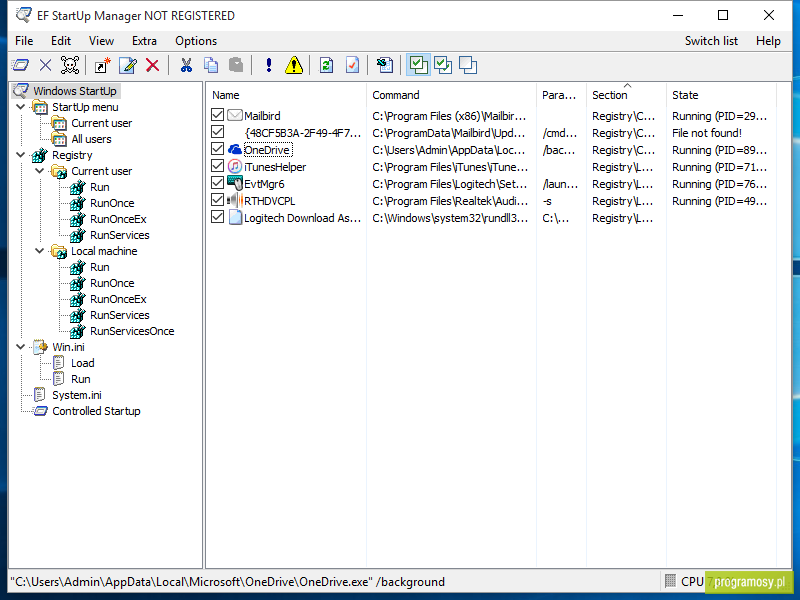The image size is (800, 600).
Task: Click the blue X toolbar icon
Action: pyautogui.click(x=45, y=65)
